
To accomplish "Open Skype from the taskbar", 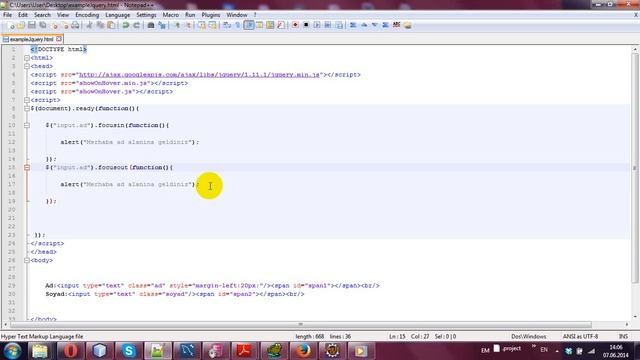I will [x=129, y=351].
